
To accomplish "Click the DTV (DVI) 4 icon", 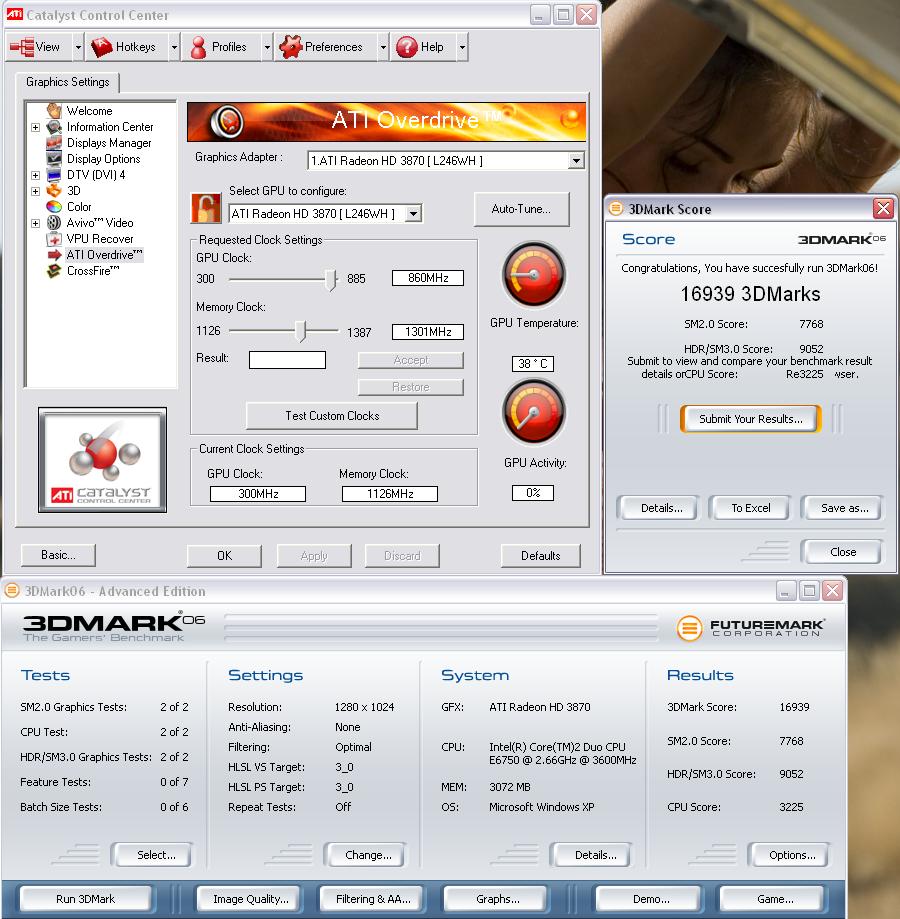I will coord(54,175).
